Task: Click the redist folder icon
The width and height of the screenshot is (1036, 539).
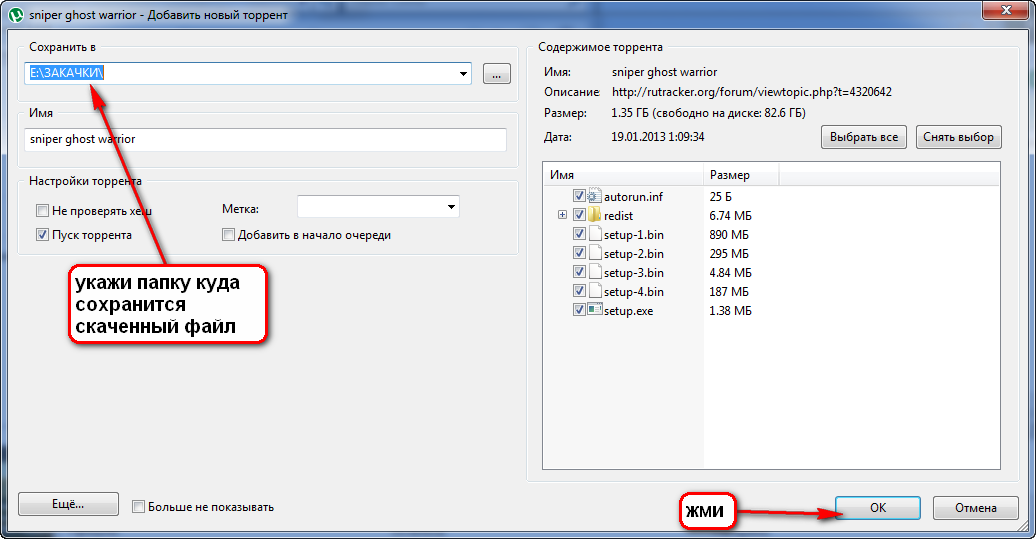Action: (x=594, y=215)
